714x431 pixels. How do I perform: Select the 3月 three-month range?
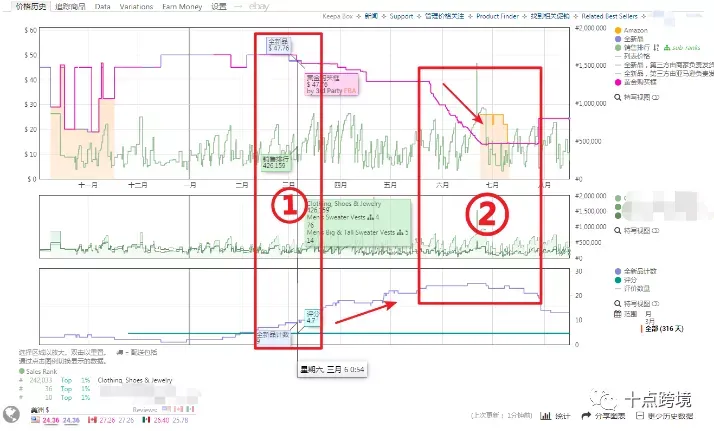click(649, 321)
